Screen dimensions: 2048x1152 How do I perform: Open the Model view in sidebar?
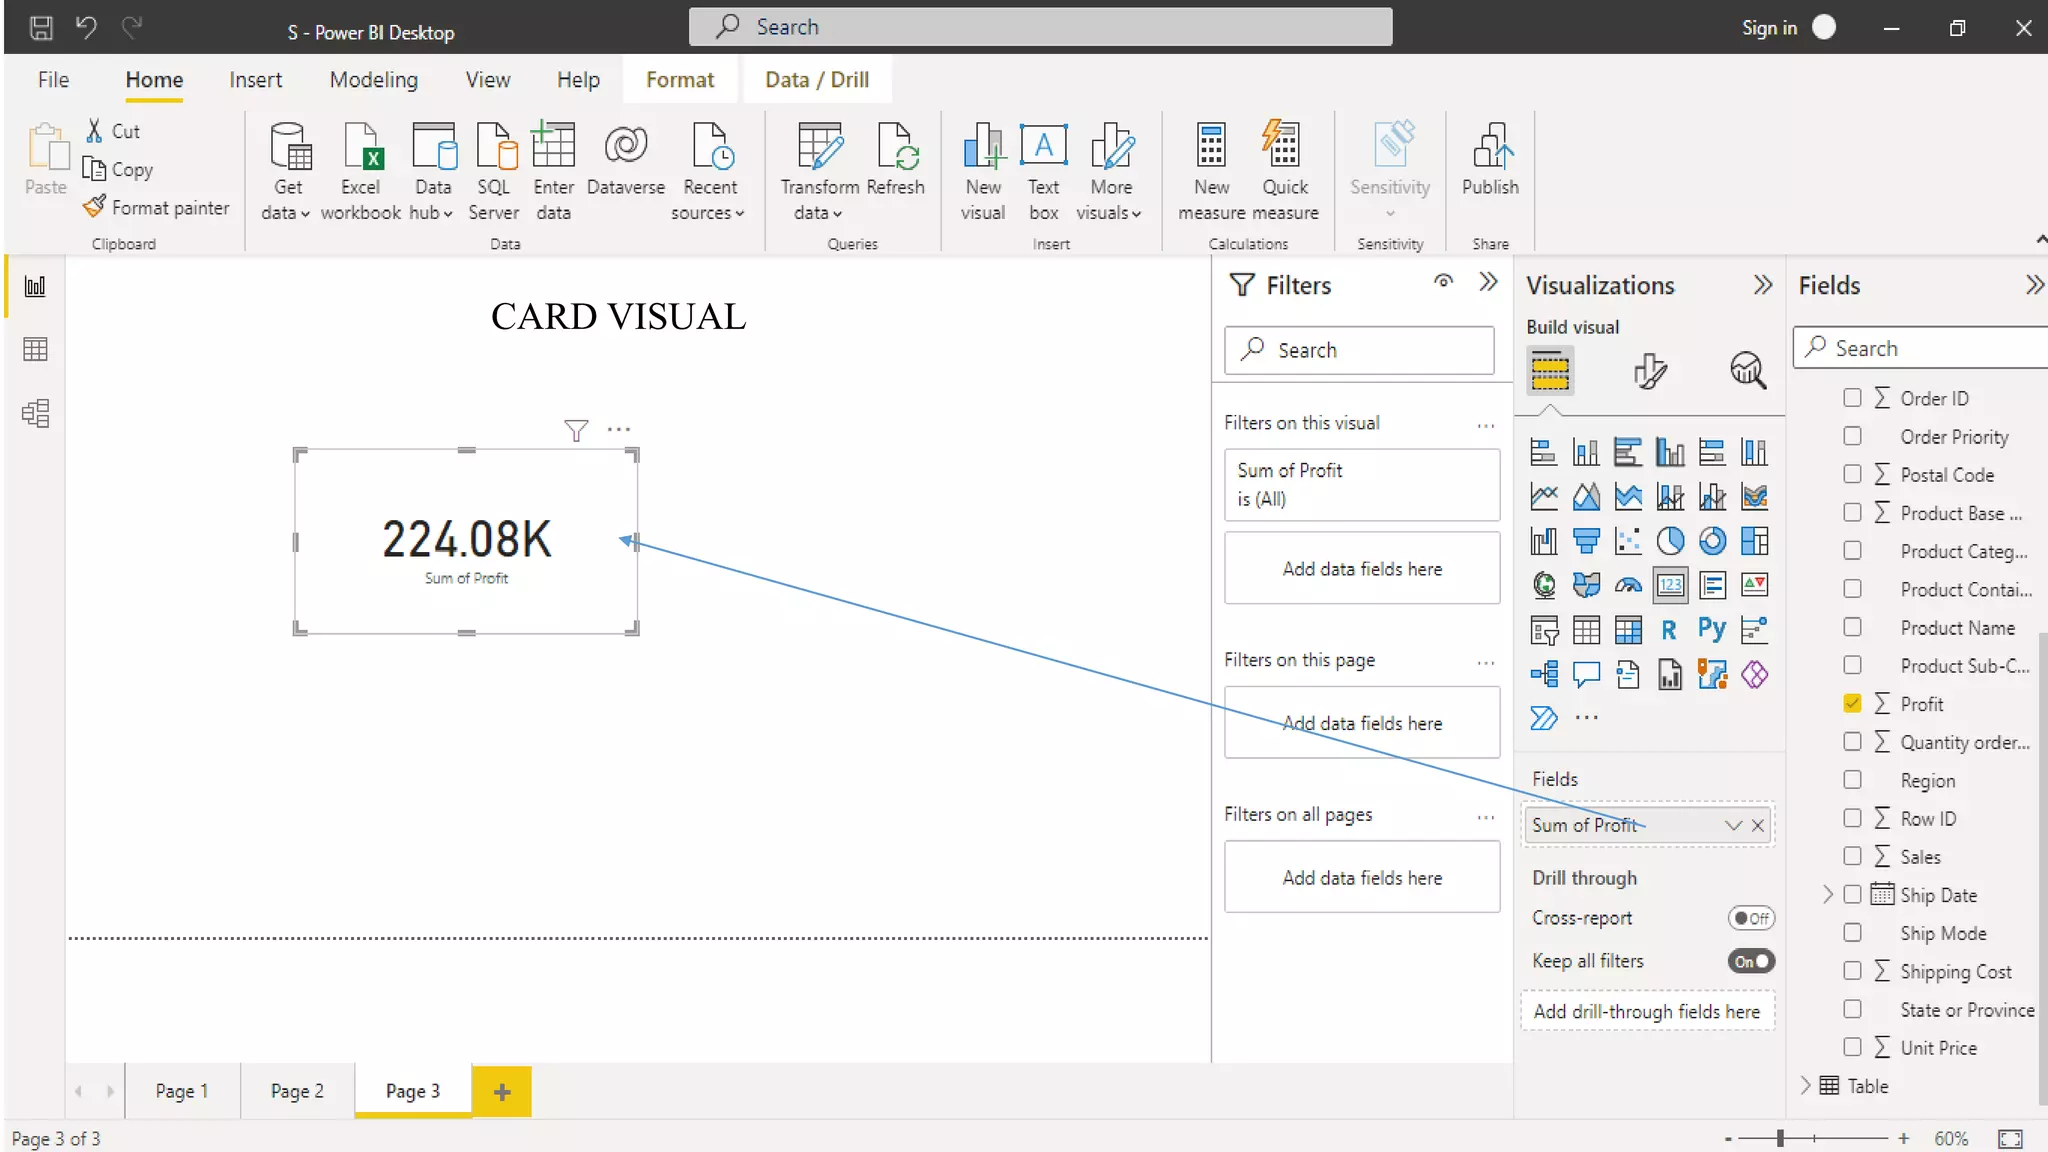[x=35, y=413]
